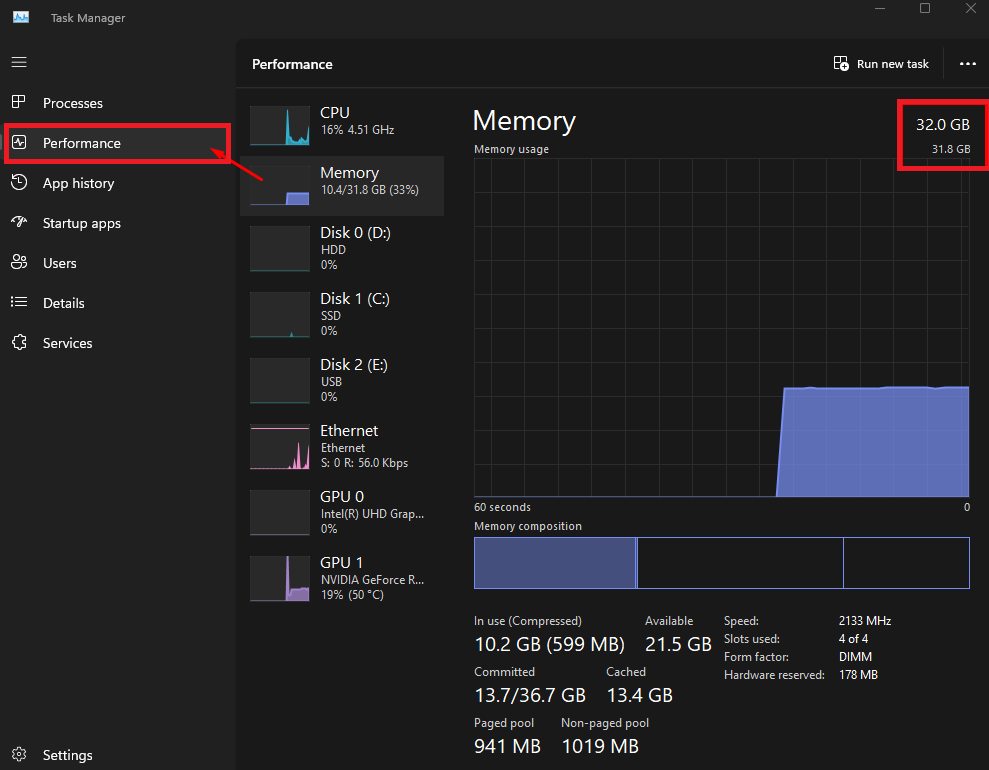Click the Details list icon

click(19, 302)
